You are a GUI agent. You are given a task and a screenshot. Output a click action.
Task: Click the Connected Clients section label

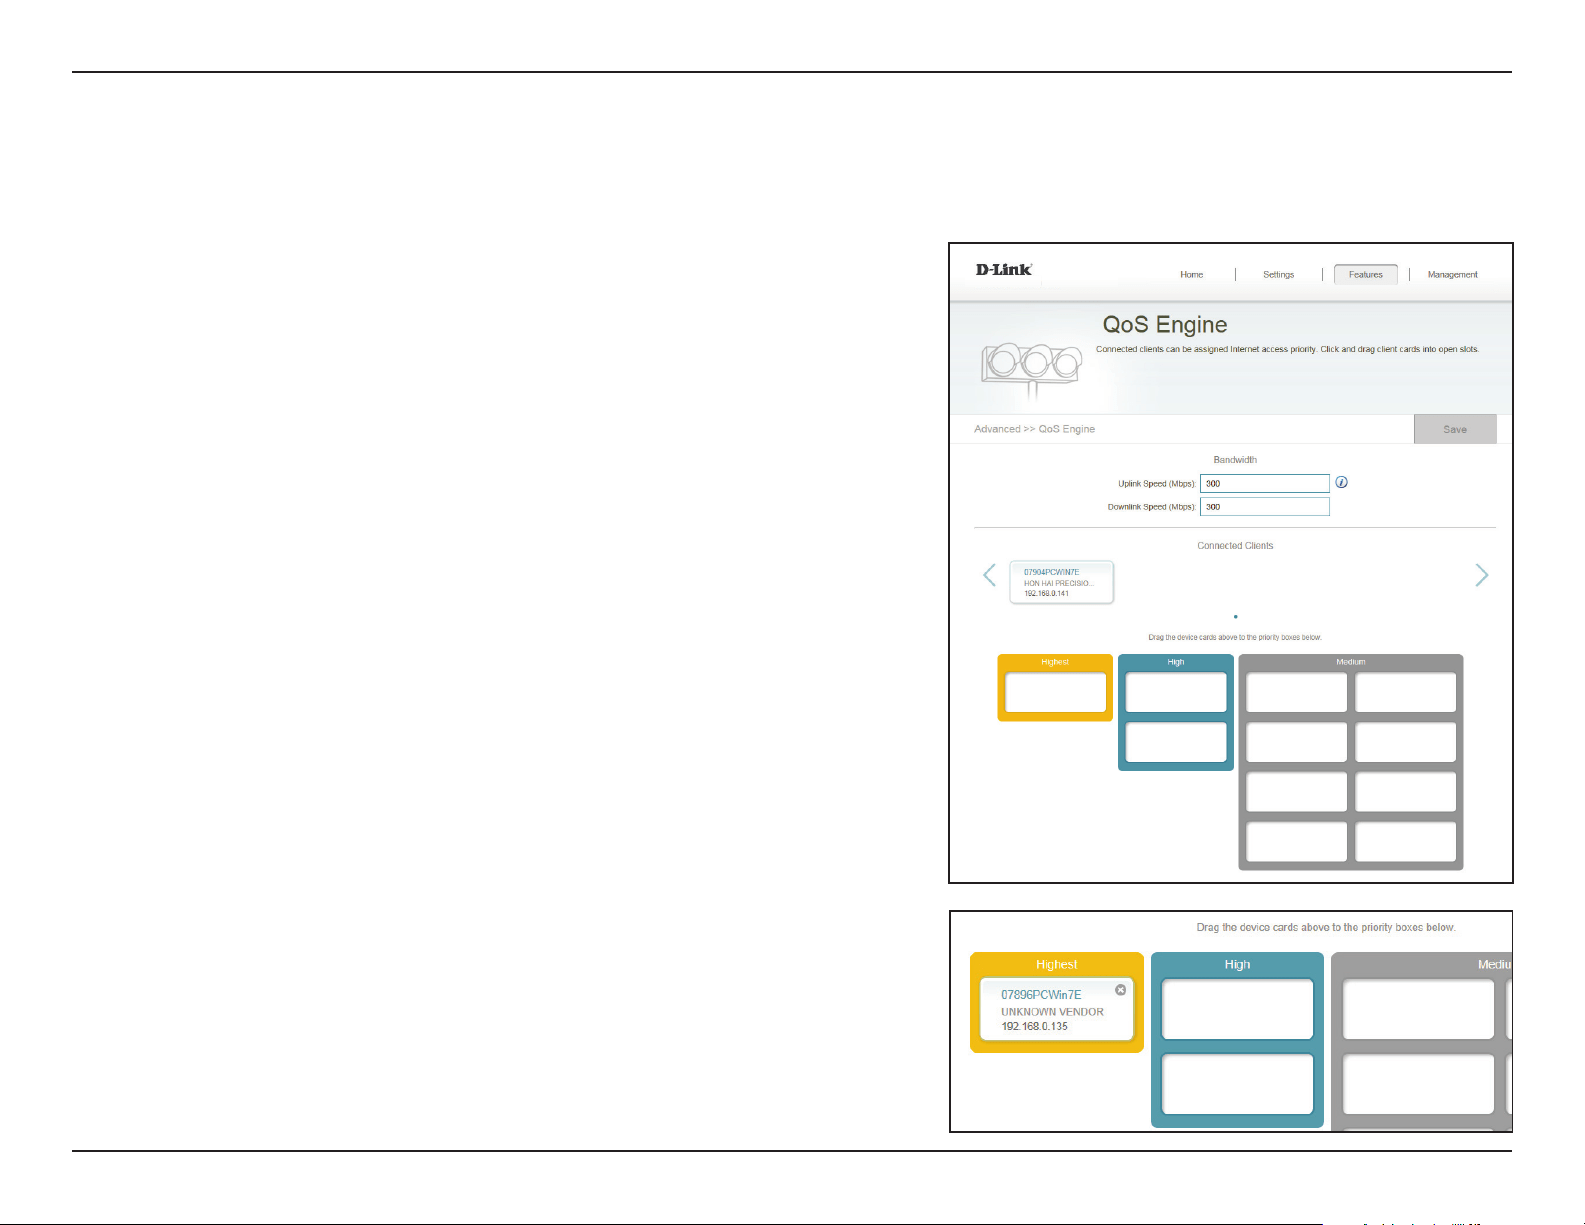[1235, 546]
